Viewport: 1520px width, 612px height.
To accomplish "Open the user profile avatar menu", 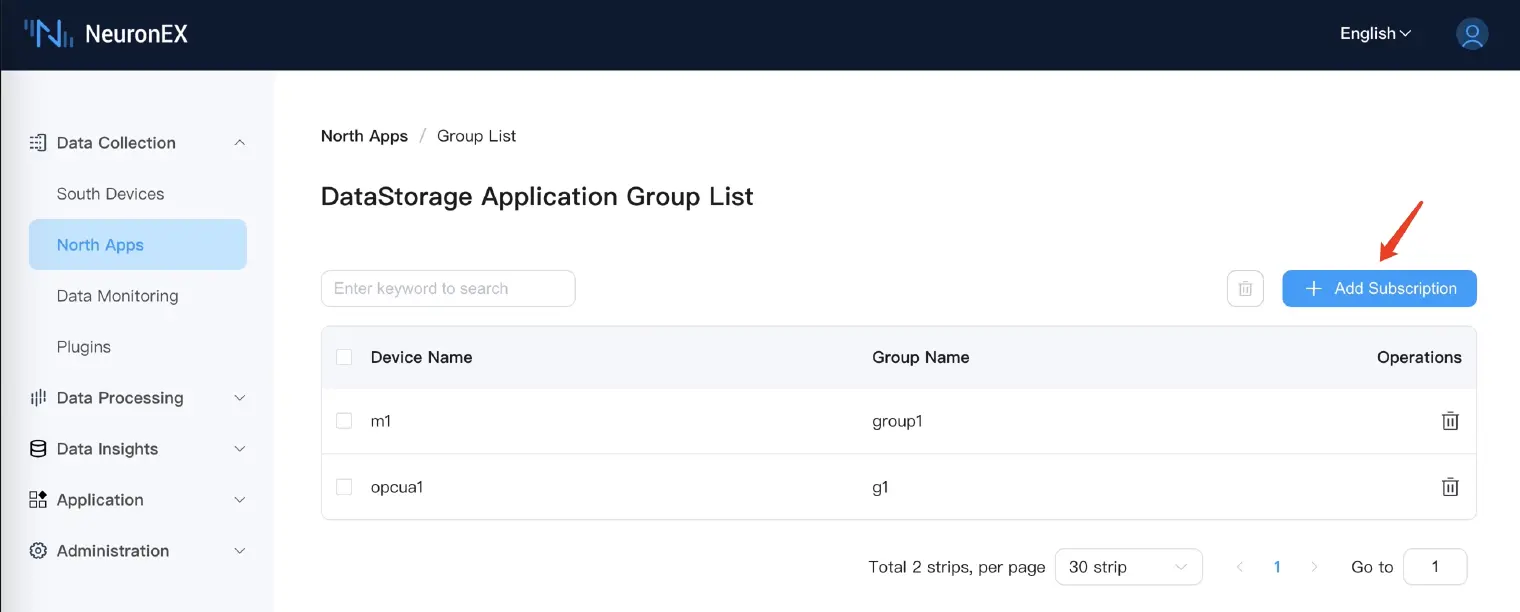I will coord(1472,34).
